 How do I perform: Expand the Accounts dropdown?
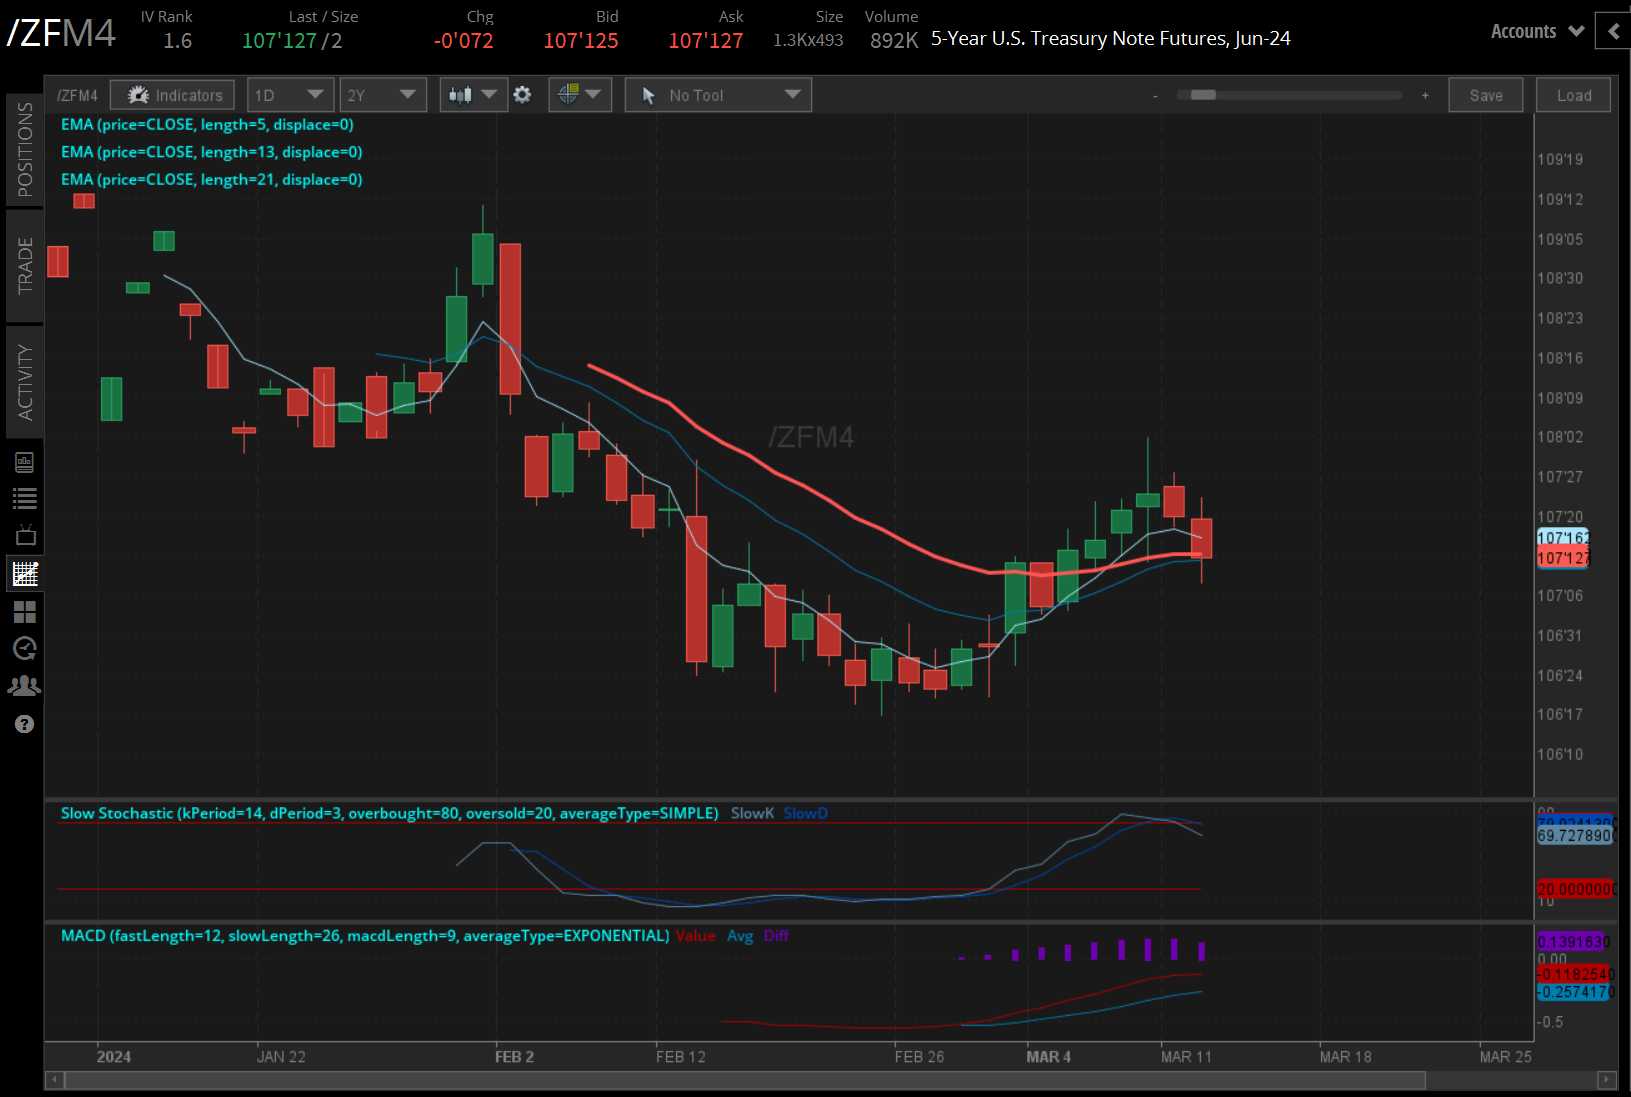tap(1537, 31)
